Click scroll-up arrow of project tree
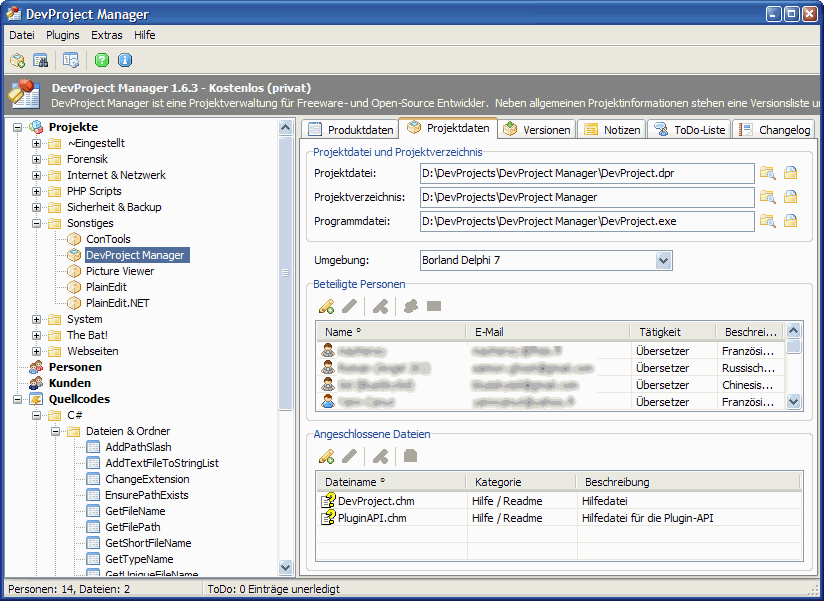 point(285,127)
